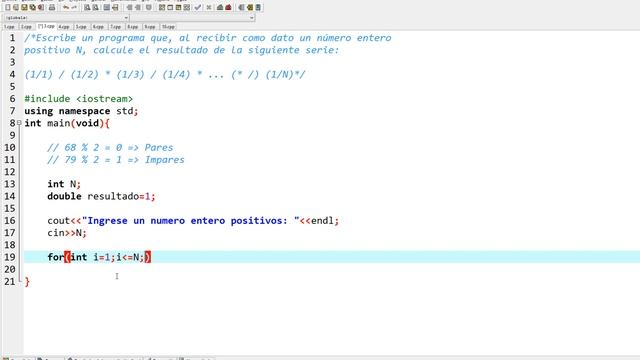Select the active [*] 3.cpp tab

(x=46, y=27)
